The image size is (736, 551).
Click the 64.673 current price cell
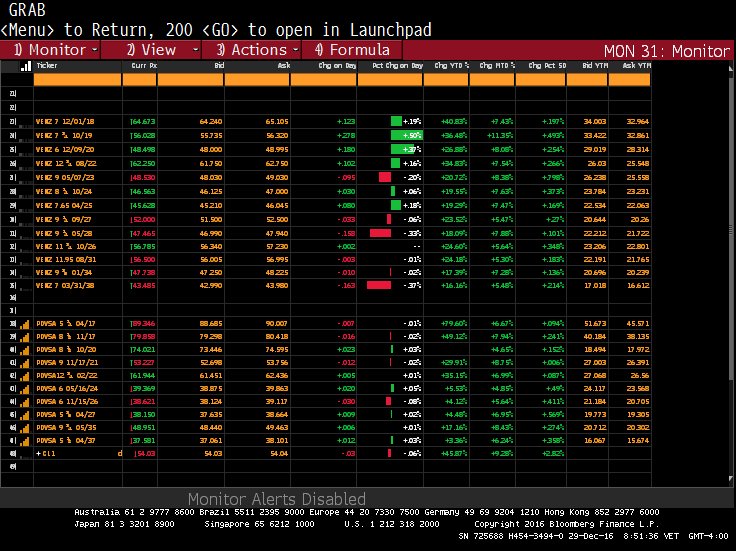tap(143, 122)
